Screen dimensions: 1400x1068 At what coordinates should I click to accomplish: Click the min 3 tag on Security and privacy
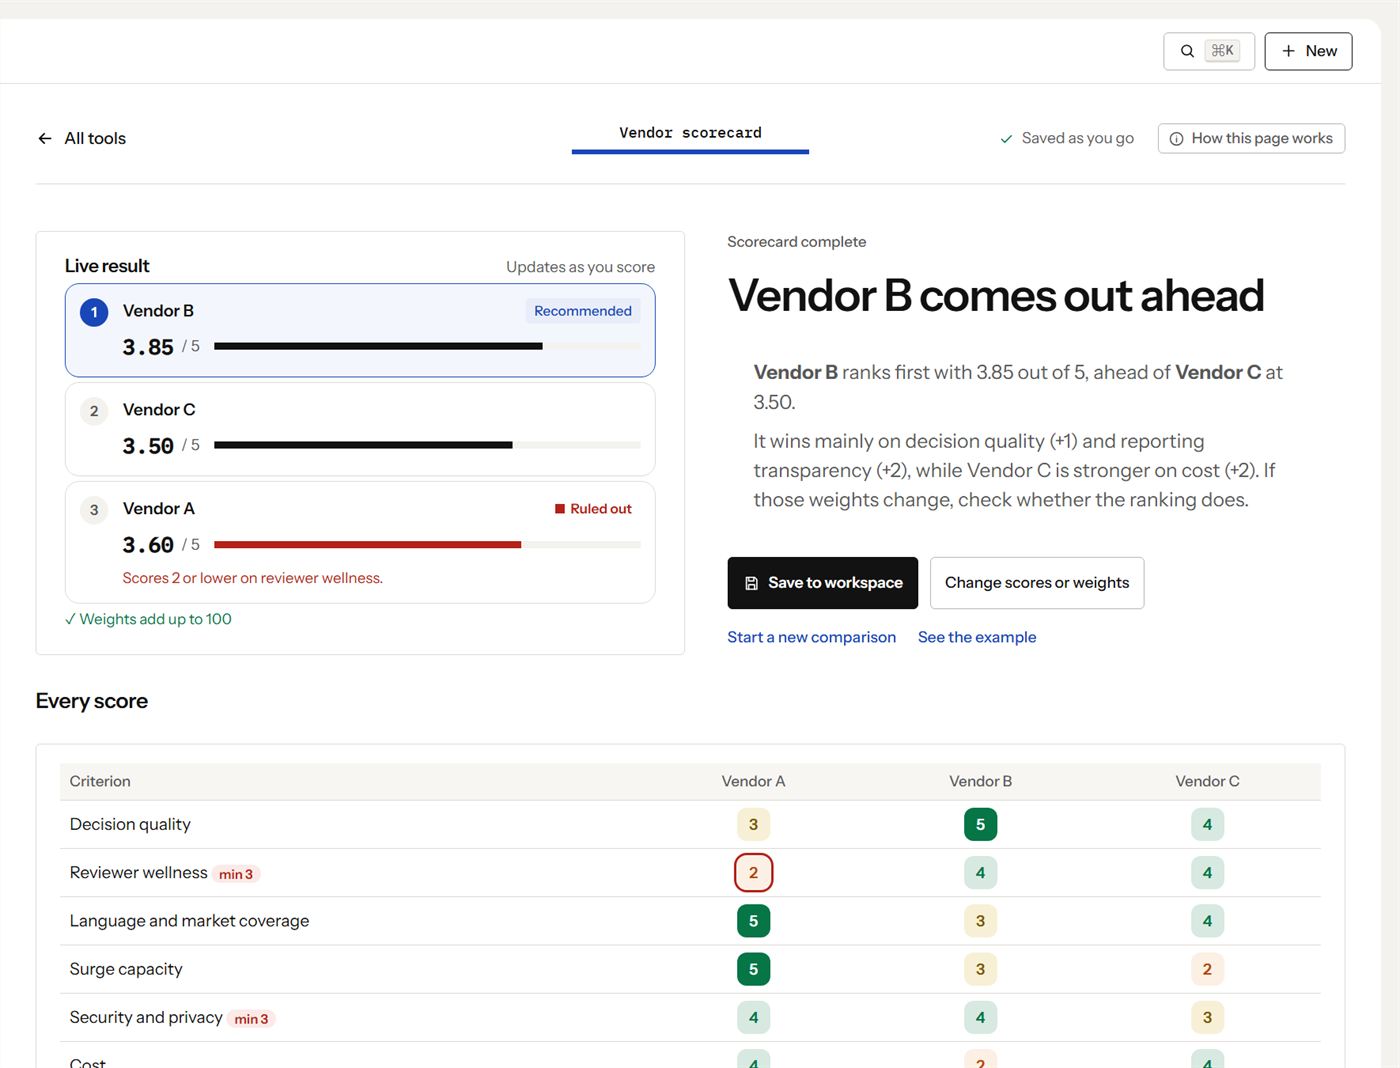click(251, 1019)
